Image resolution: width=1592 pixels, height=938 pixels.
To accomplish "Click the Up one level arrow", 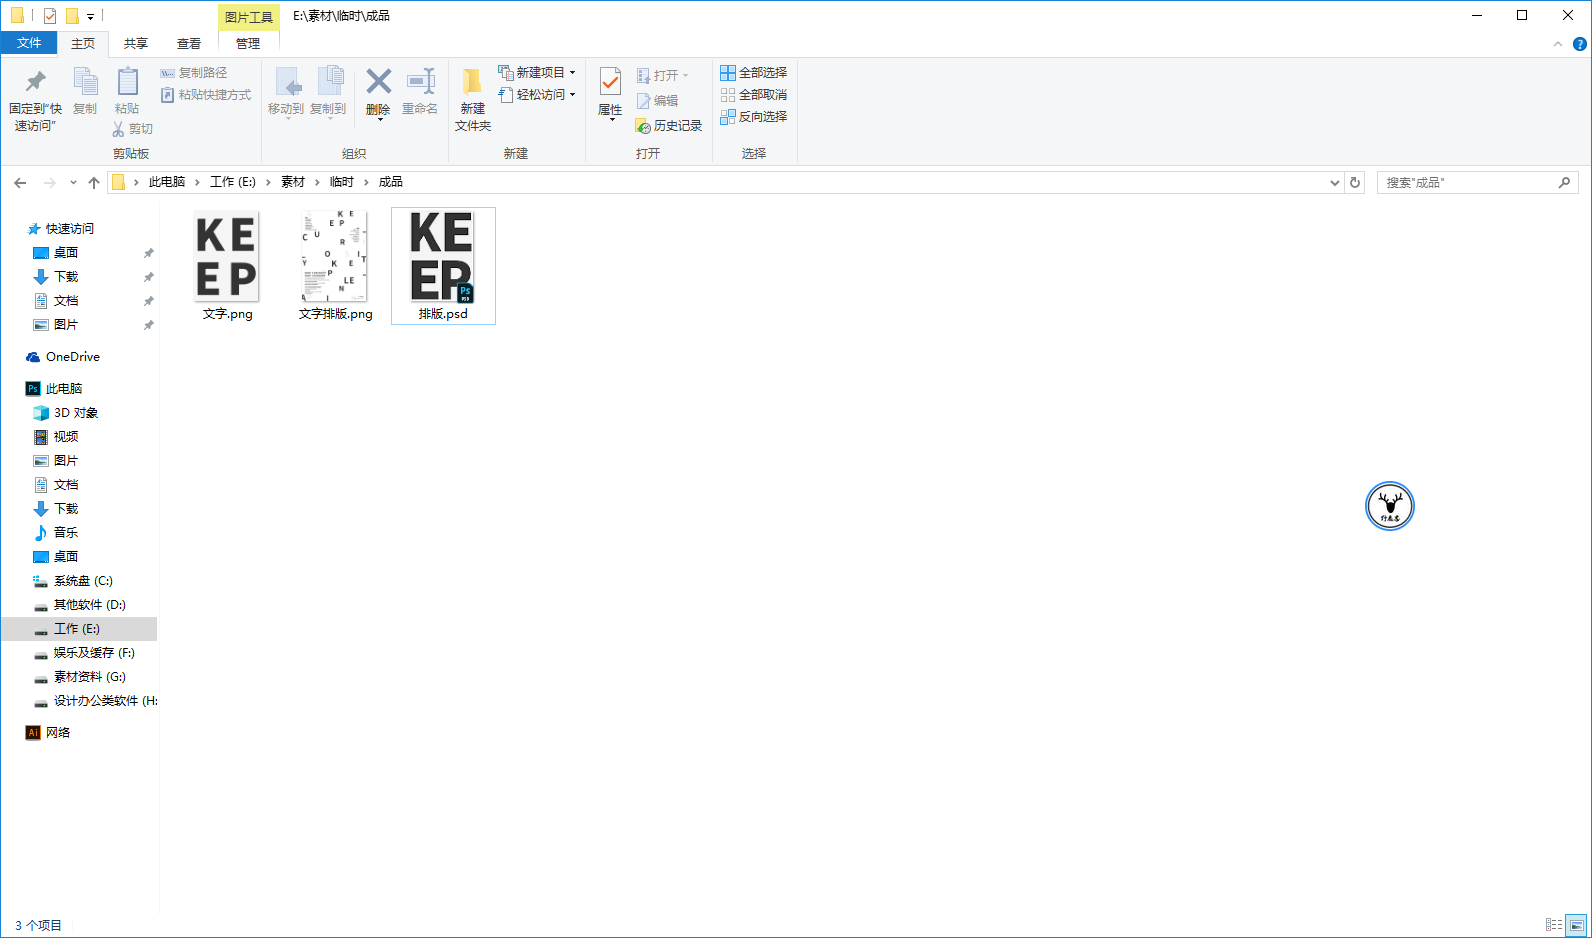I will coord(94,182).
